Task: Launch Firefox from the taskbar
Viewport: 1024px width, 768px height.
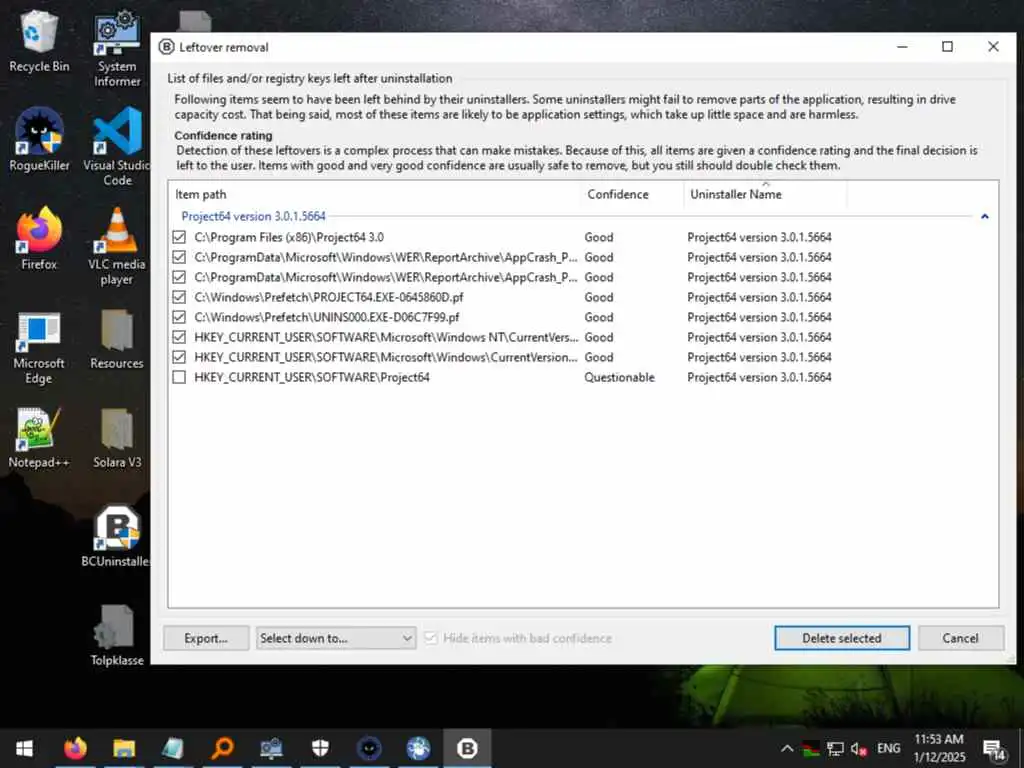Action: (x=75, y=748)
